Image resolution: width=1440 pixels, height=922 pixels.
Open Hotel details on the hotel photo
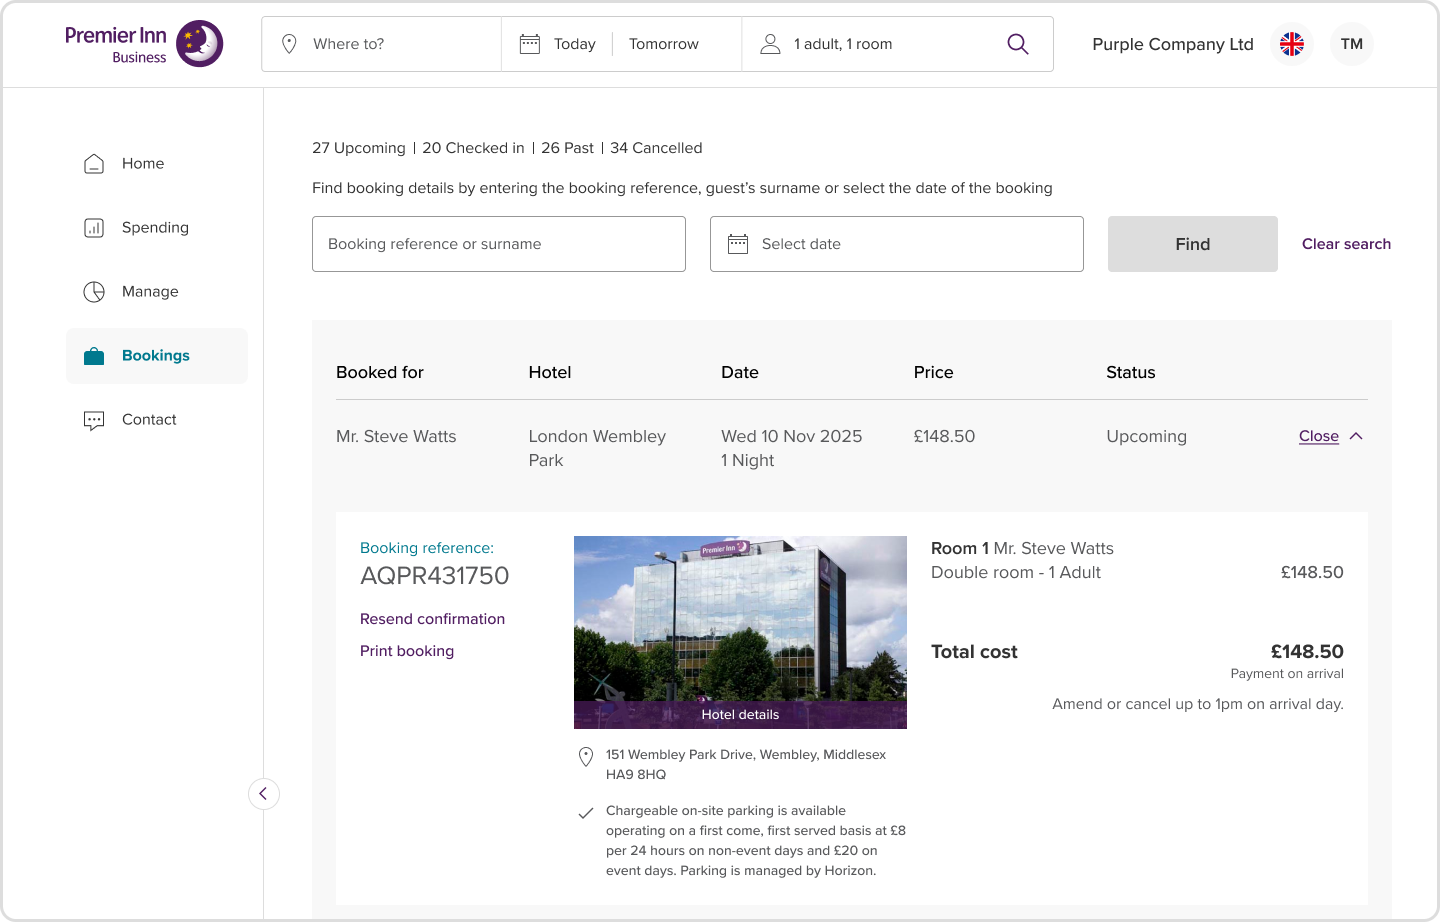740,714
